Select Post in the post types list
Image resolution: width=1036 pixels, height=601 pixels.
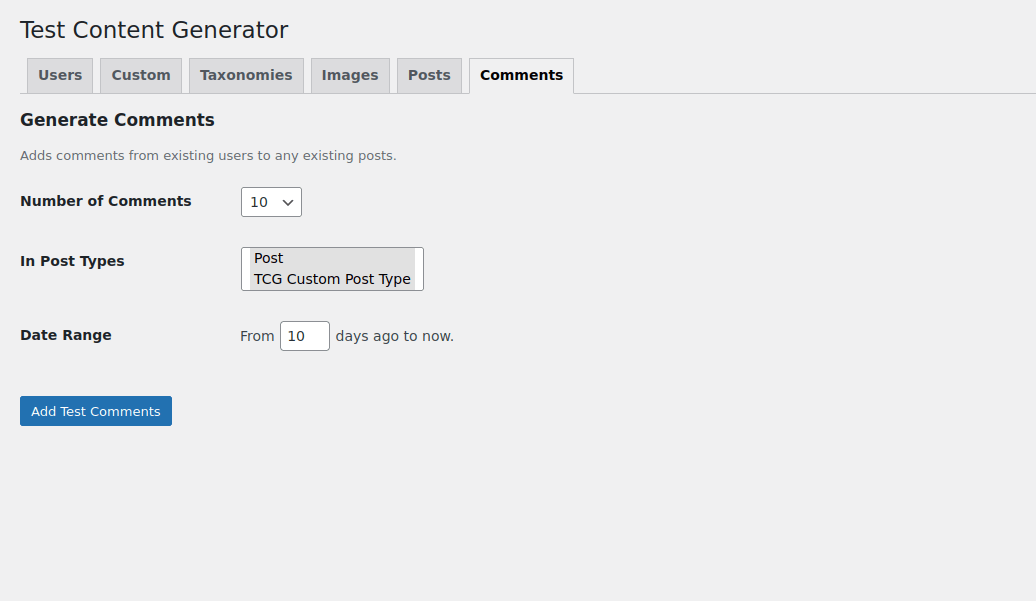[332, 258]
